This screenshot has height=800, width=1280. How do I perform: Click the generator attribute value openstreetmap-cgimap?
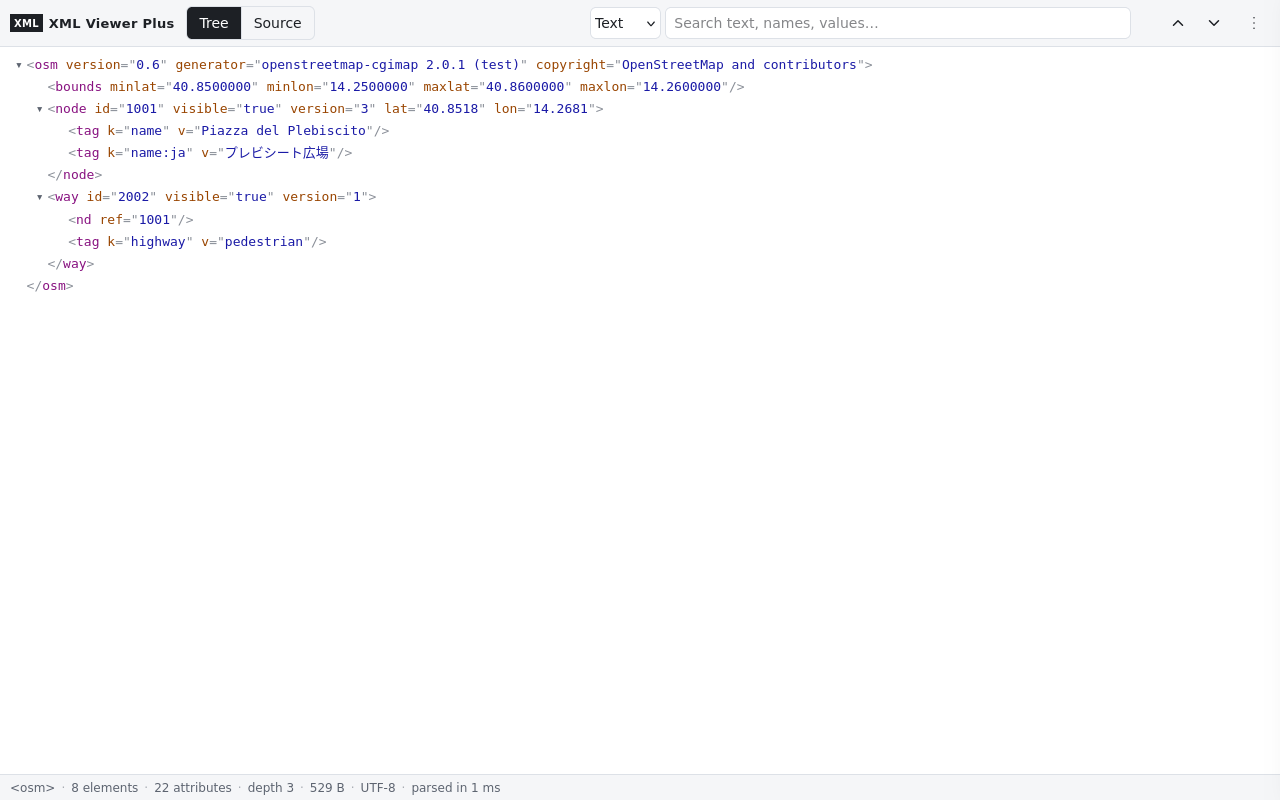click(391, 65)
